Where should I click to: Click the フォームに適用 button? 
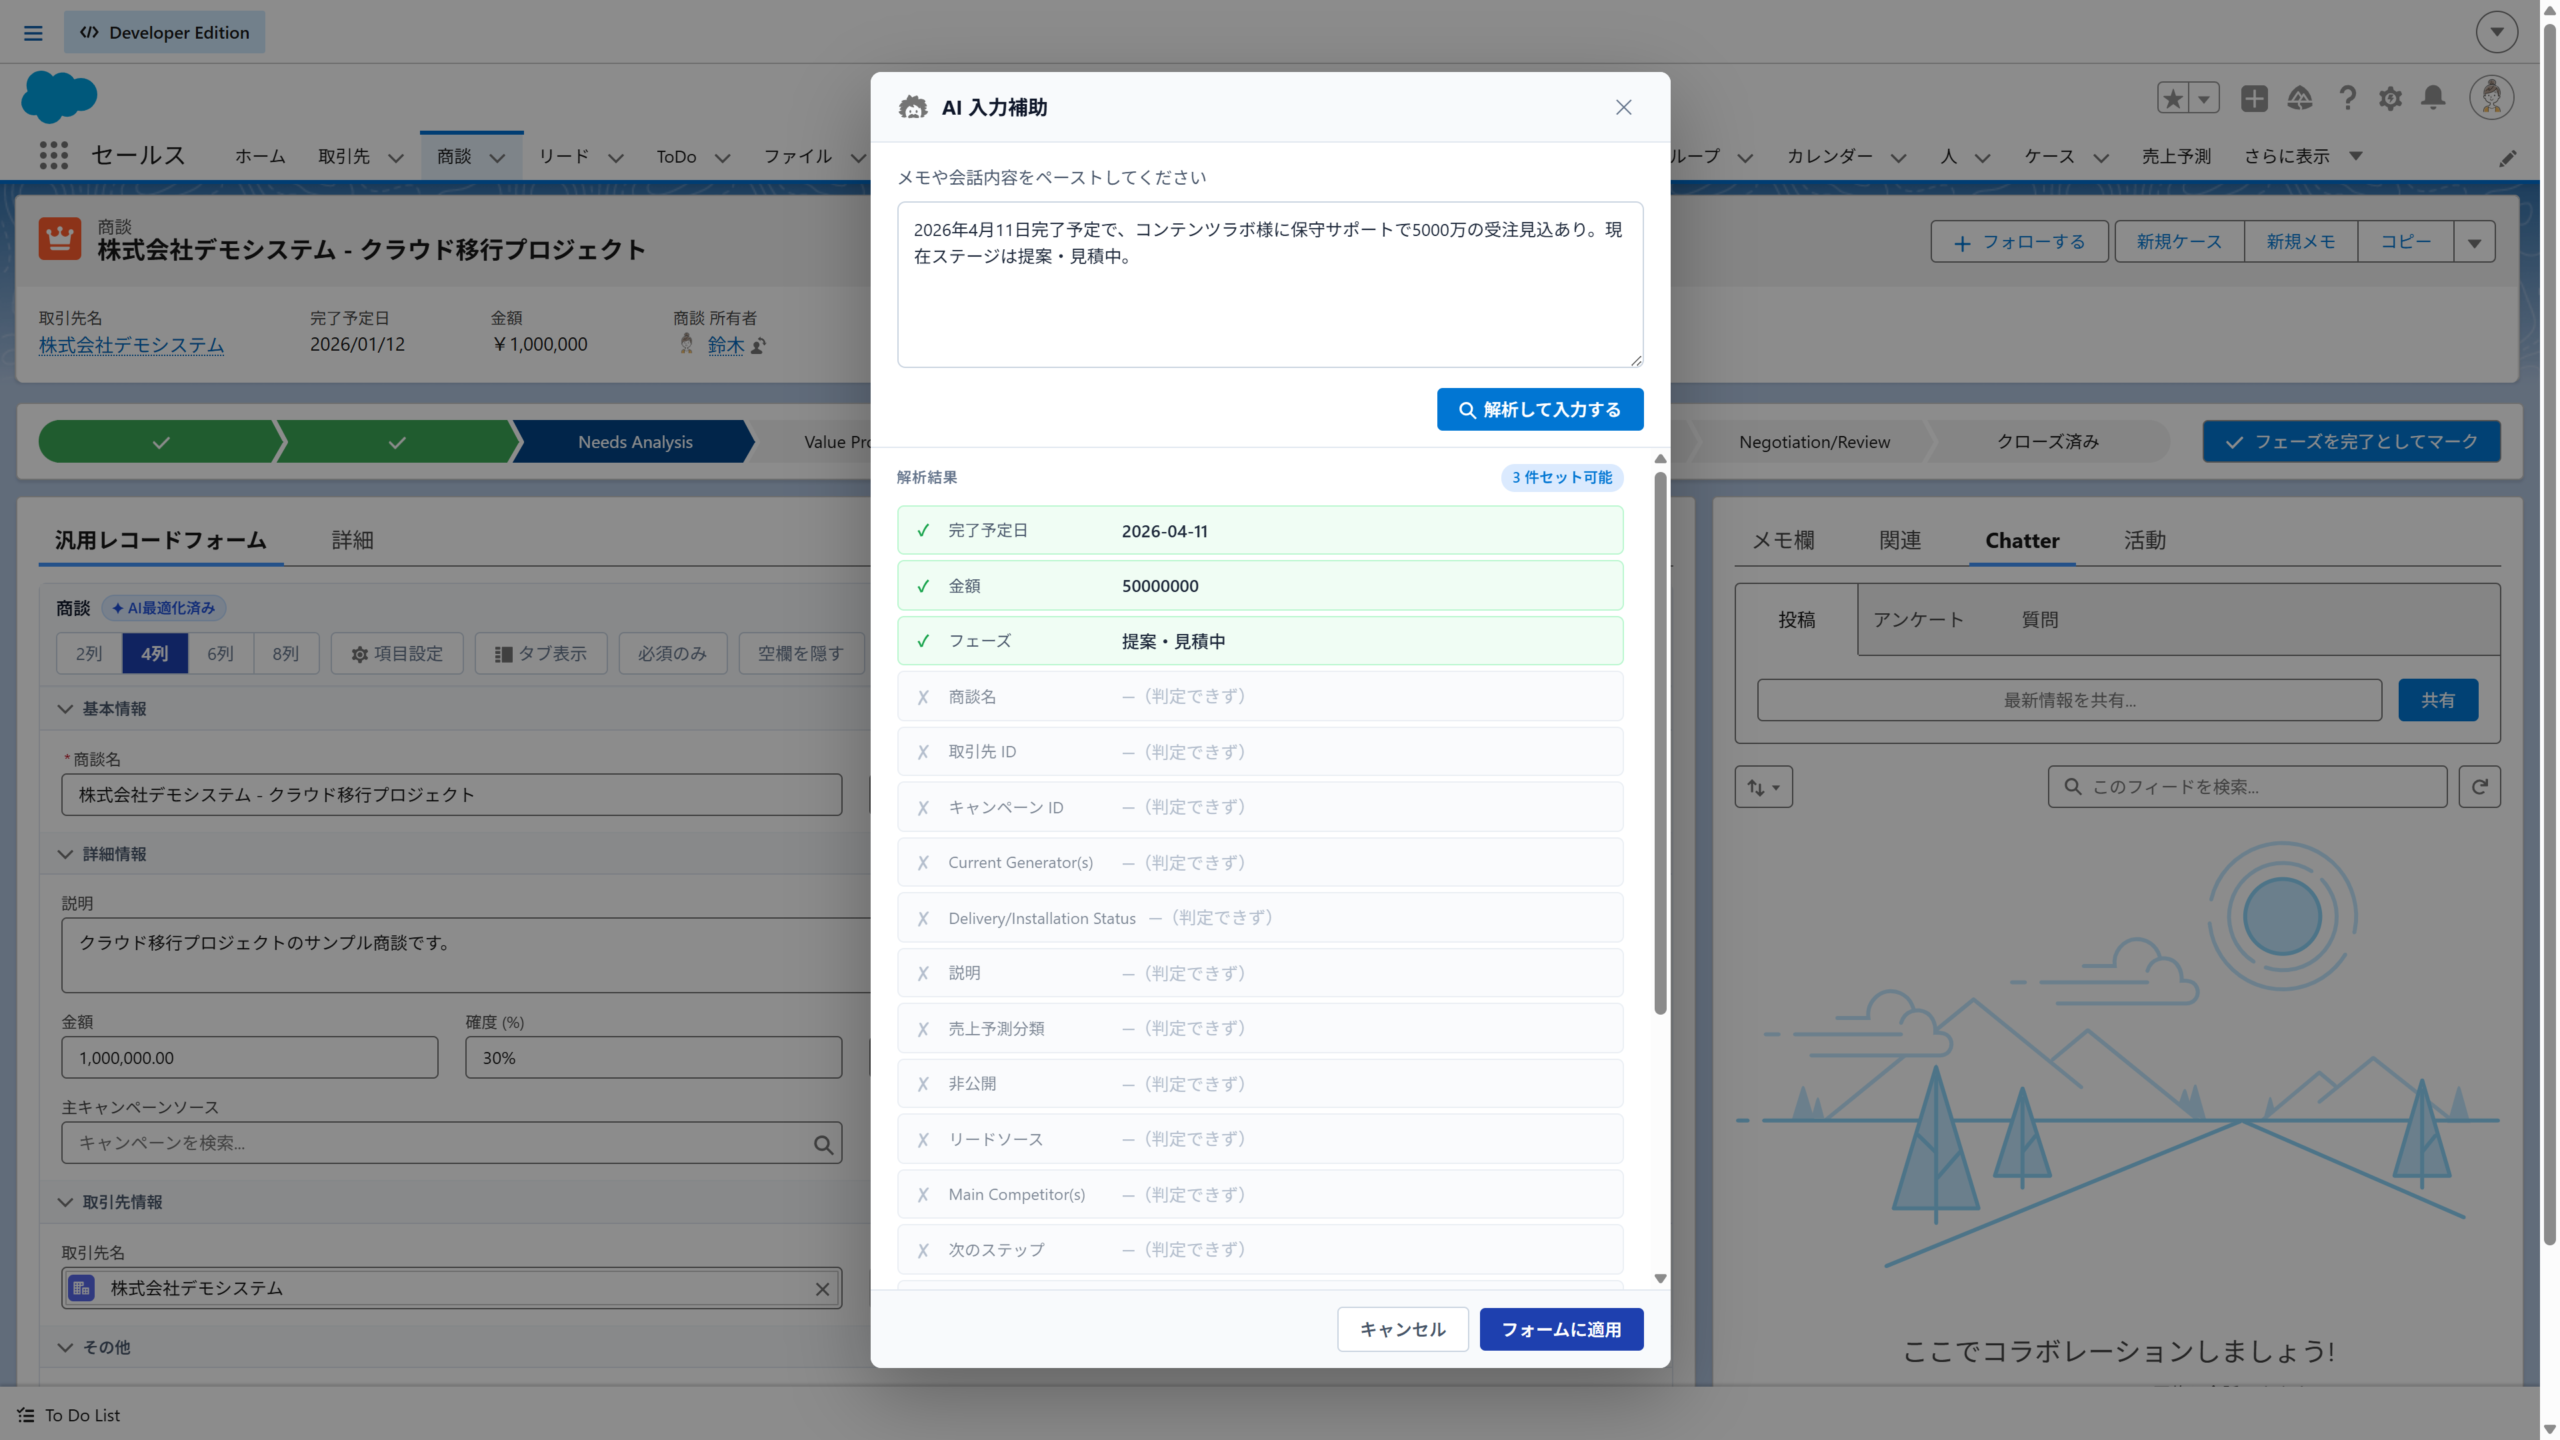click(x=1560, y=1329)
